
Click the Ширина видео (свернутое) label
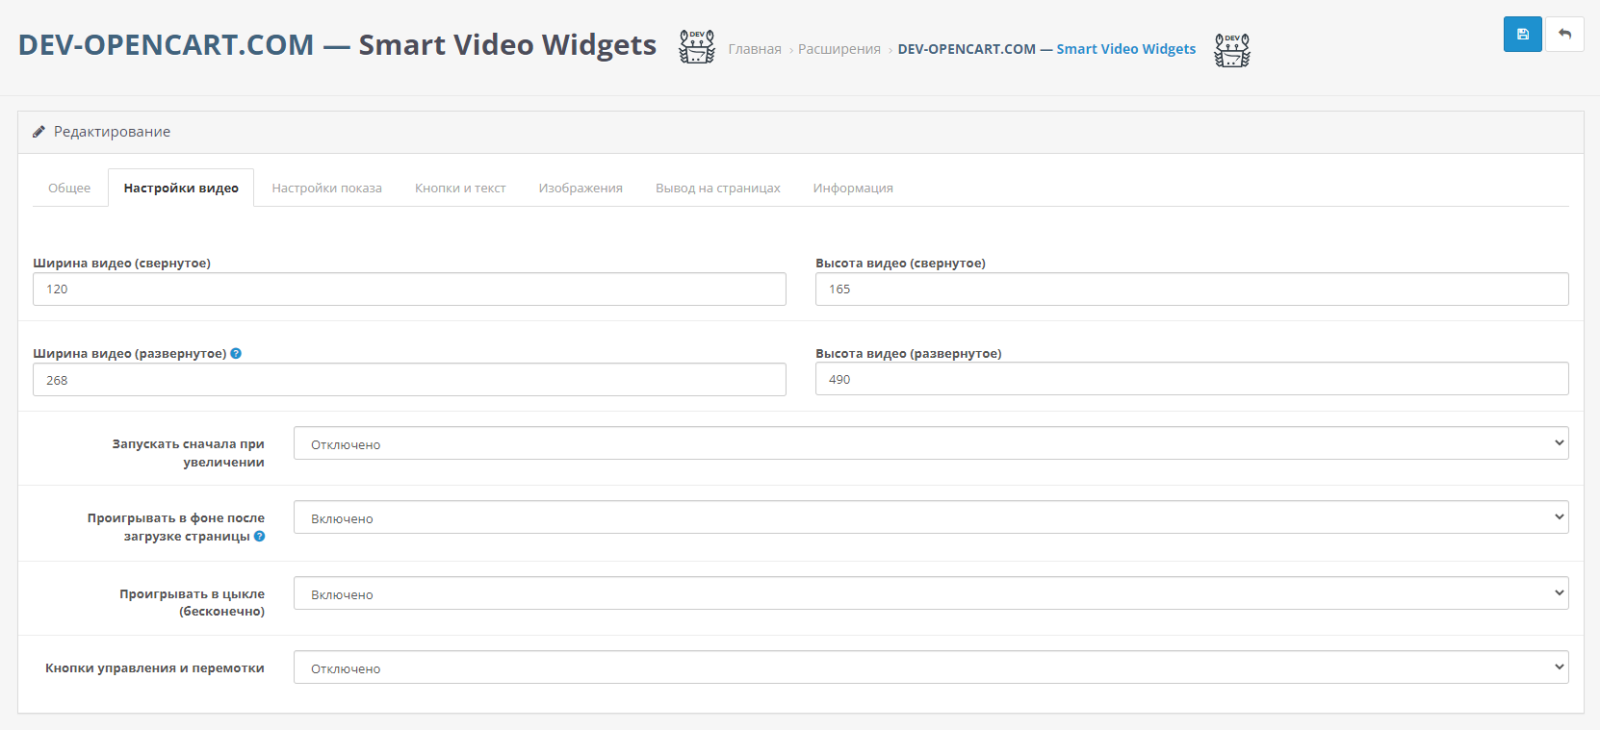[x=122, y=263]
